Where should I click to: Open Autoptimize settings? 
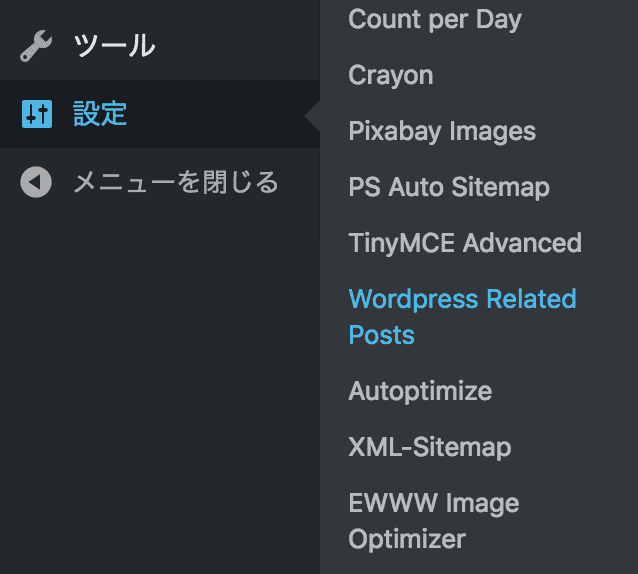point(419,391)
